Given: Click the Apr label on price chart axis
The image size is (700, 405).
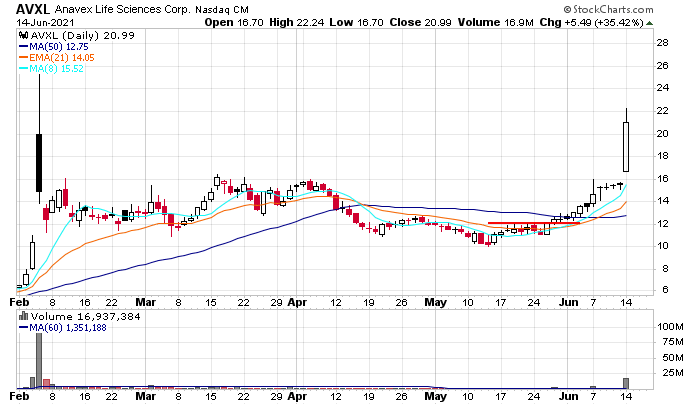Looking at the screenshot, I should (x=297, y=303).
